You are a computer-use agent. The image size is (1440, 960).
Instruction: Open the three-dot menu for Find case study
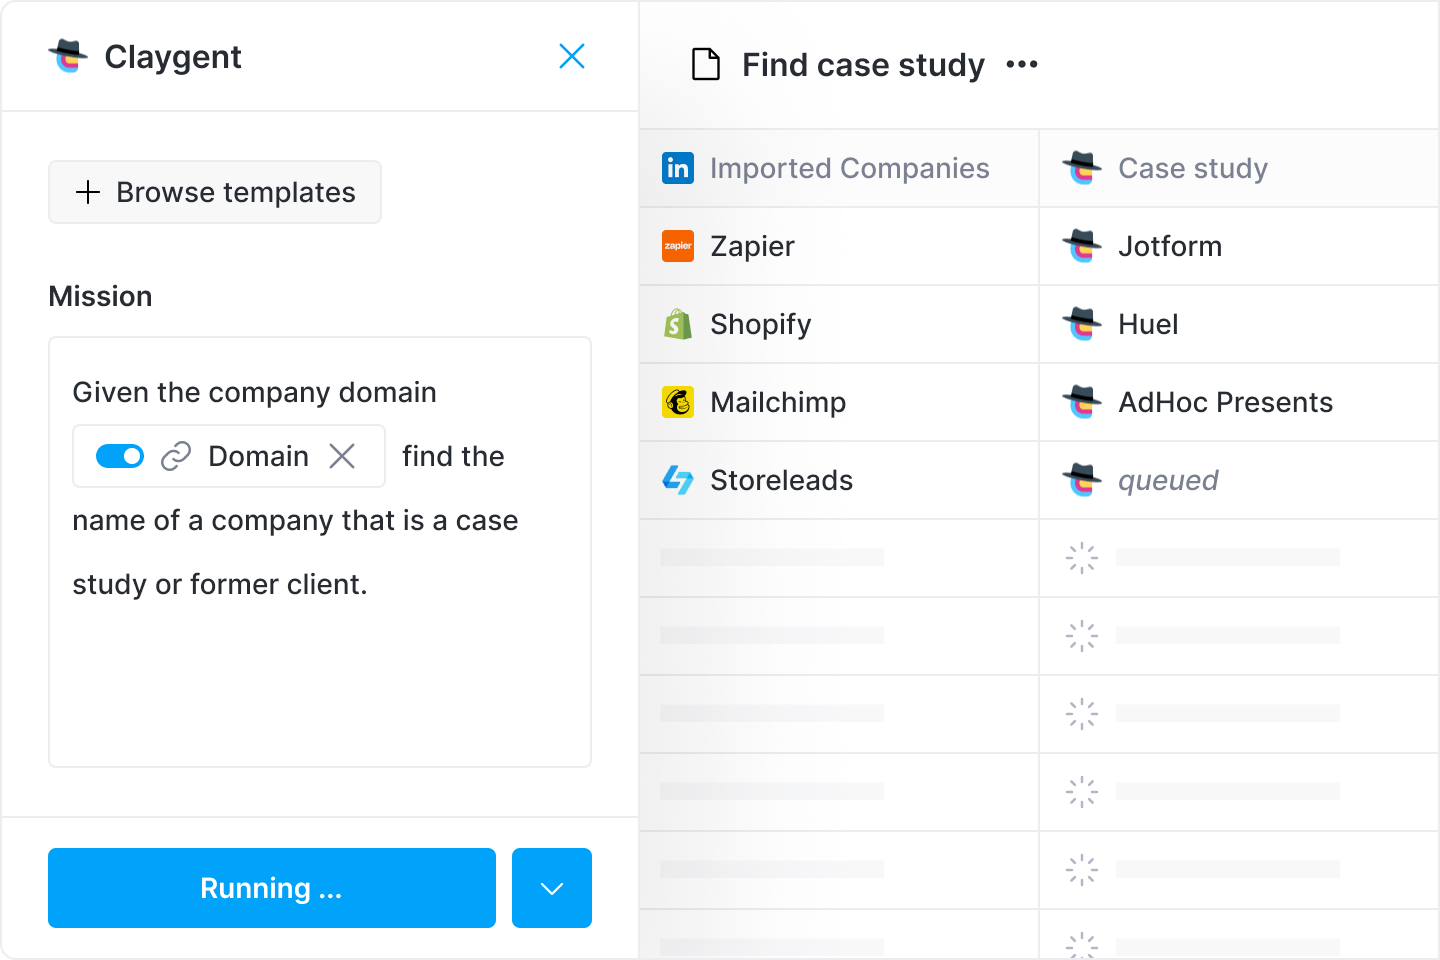pyautogui.click(x=1022, y=65)
